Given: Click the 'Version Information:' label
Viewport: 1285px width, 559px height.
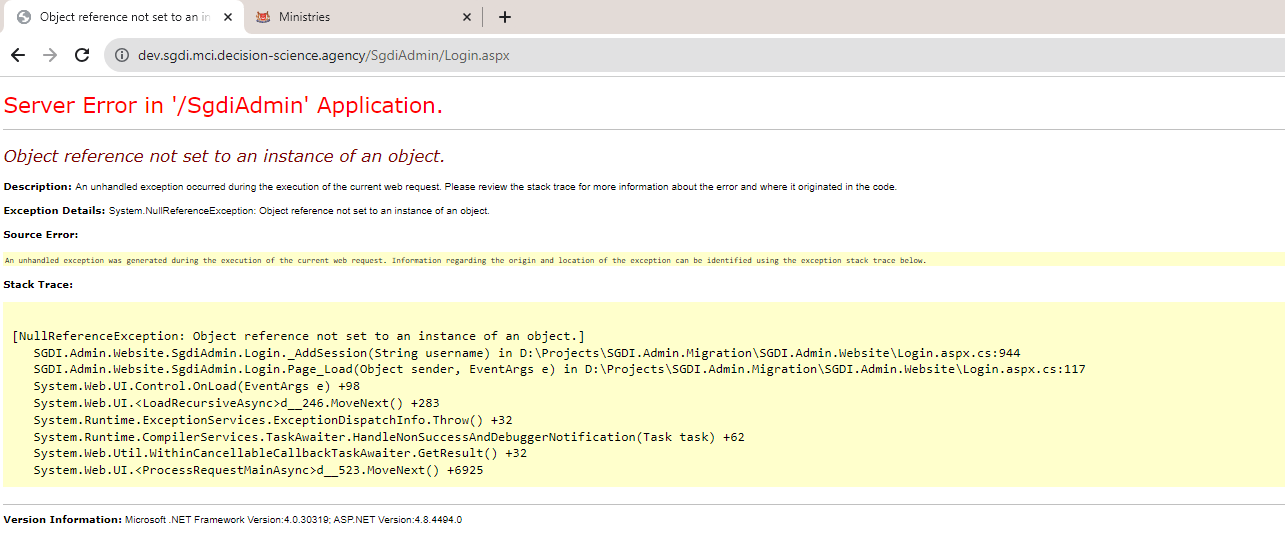Looking at the screenshot, I should click(63, 520).
